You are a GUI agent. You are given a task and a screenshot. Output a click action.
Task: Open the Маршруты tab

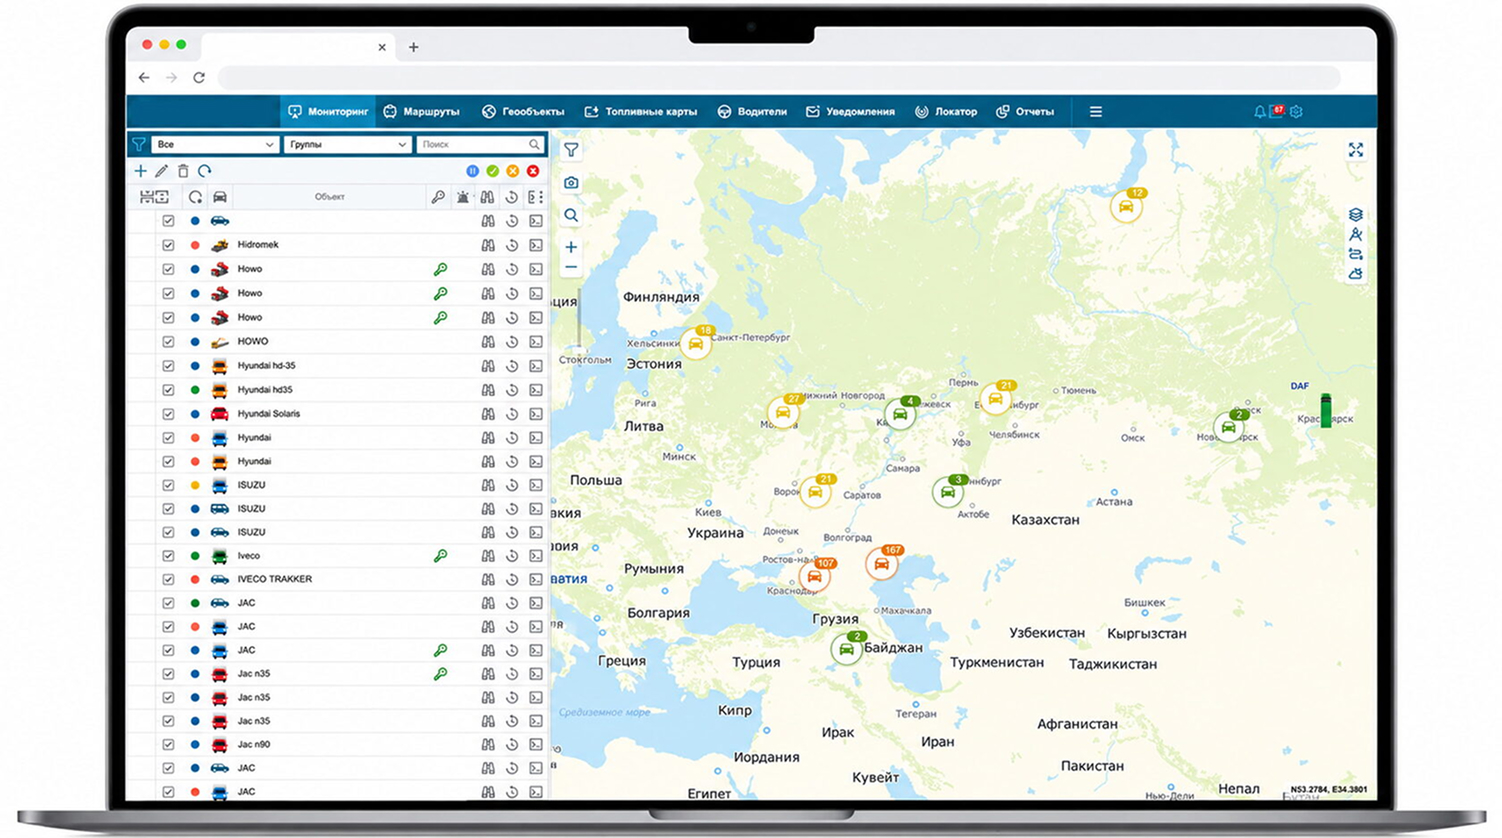pyautogui.click(x=422, y=112)
